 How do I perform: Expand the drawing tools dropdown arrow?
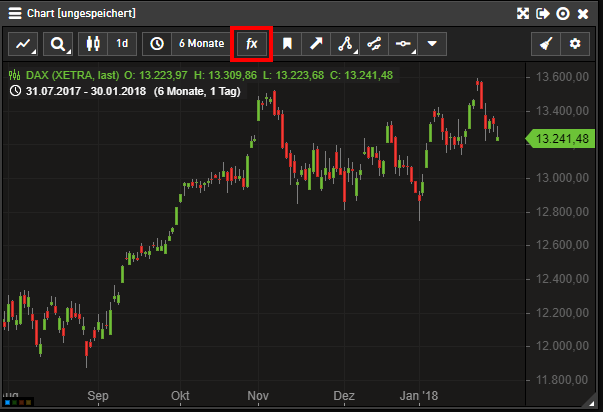pyautogui.click(x=432, y=44)
